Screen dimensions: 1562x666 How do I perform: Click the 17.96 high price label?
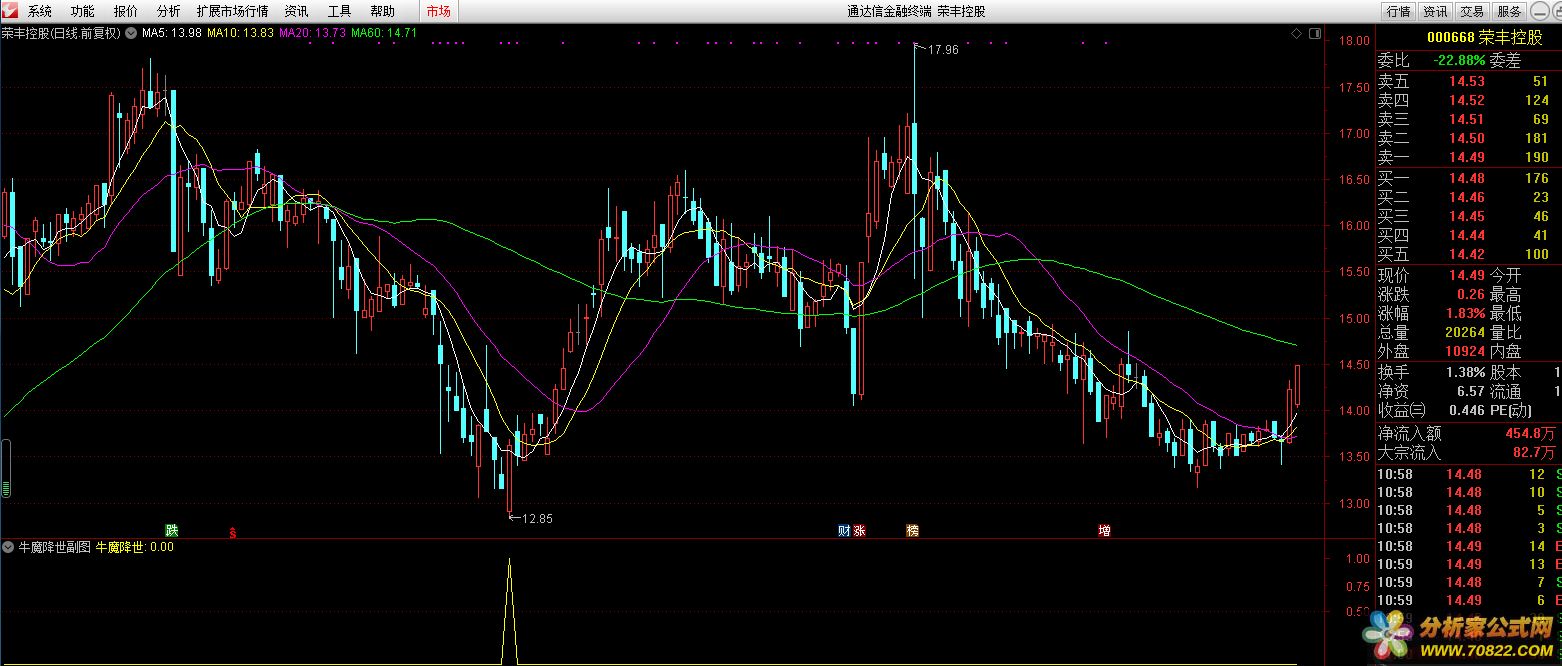(x=943, y=49)
